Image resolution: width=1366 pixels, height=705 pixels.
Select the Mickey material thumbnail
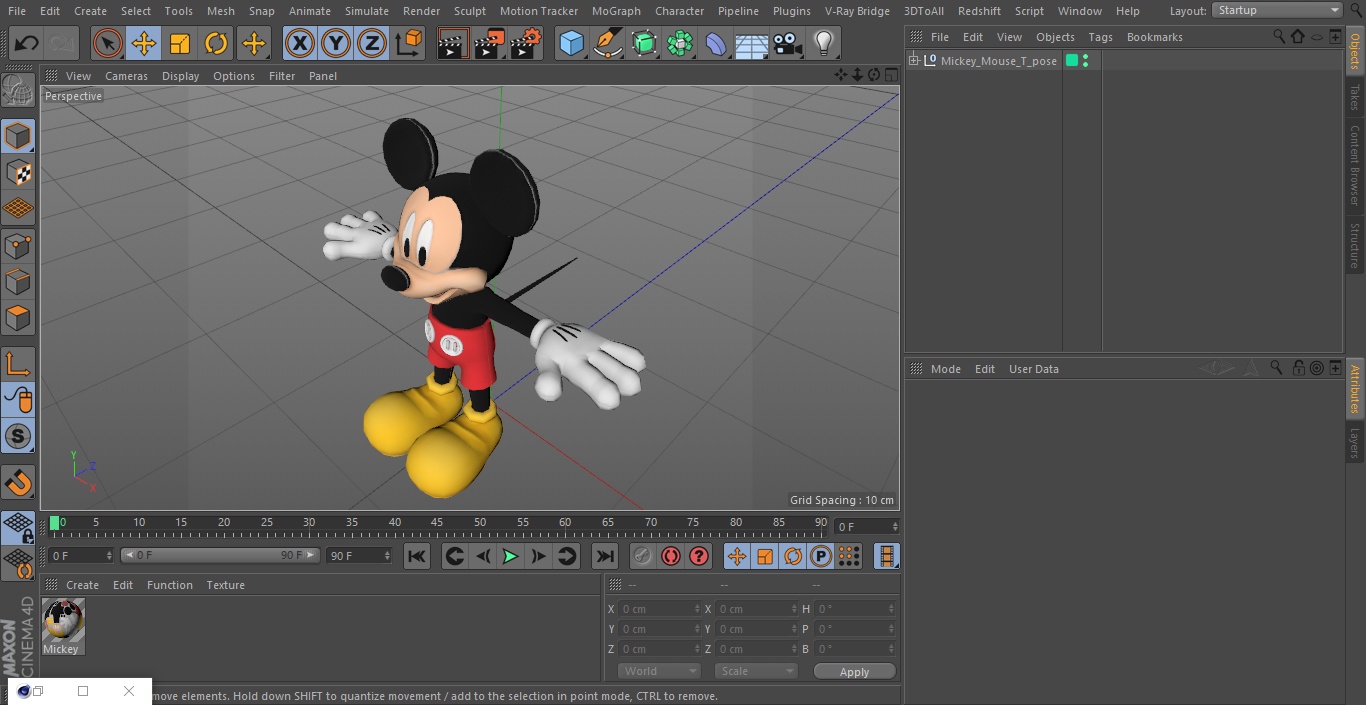[x=63, y=621]
